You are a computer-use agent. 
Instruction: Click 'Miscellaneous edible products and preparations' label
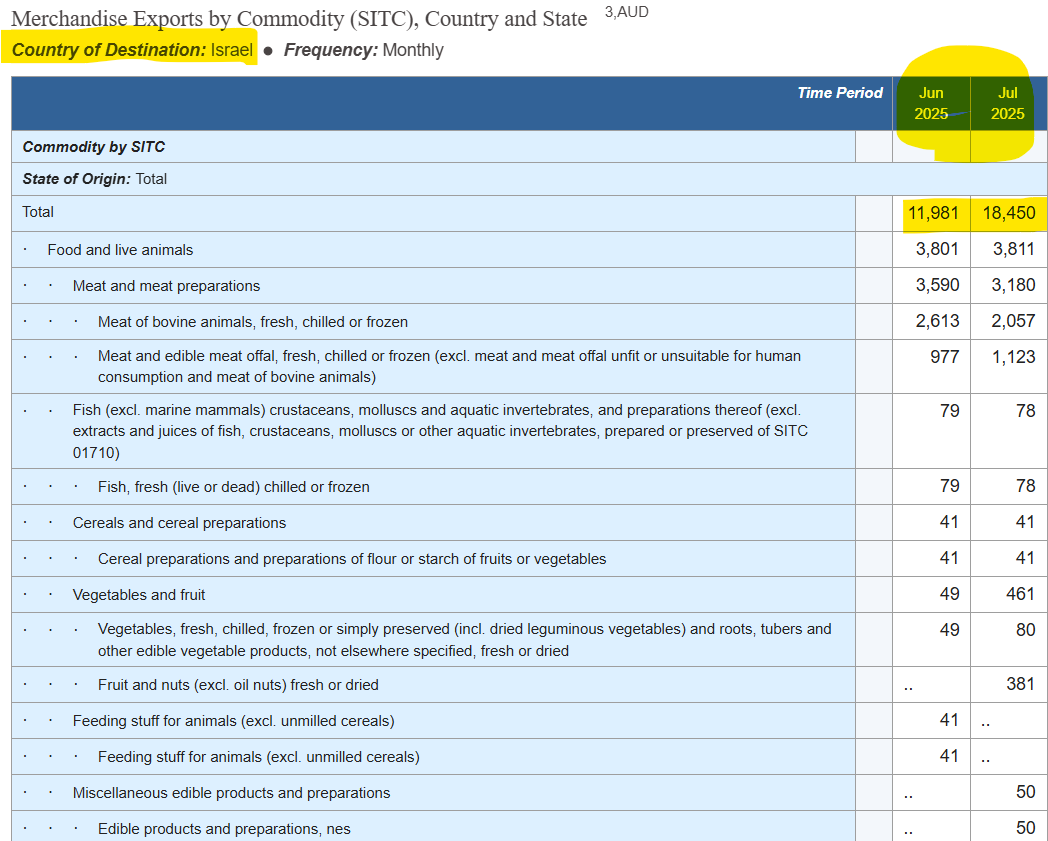pos(231,794)
